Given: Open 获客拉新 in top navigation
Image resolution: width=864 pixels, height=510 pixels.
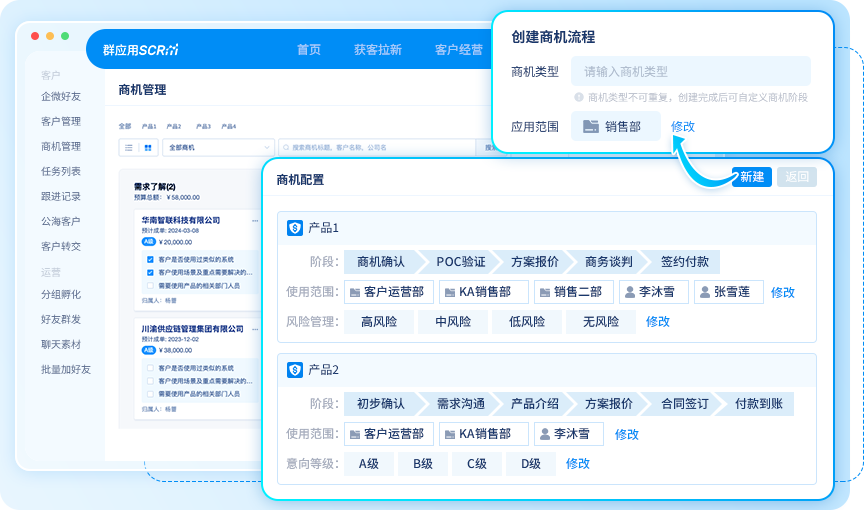Looking at the screenshot, I should [x=378, y=50].
